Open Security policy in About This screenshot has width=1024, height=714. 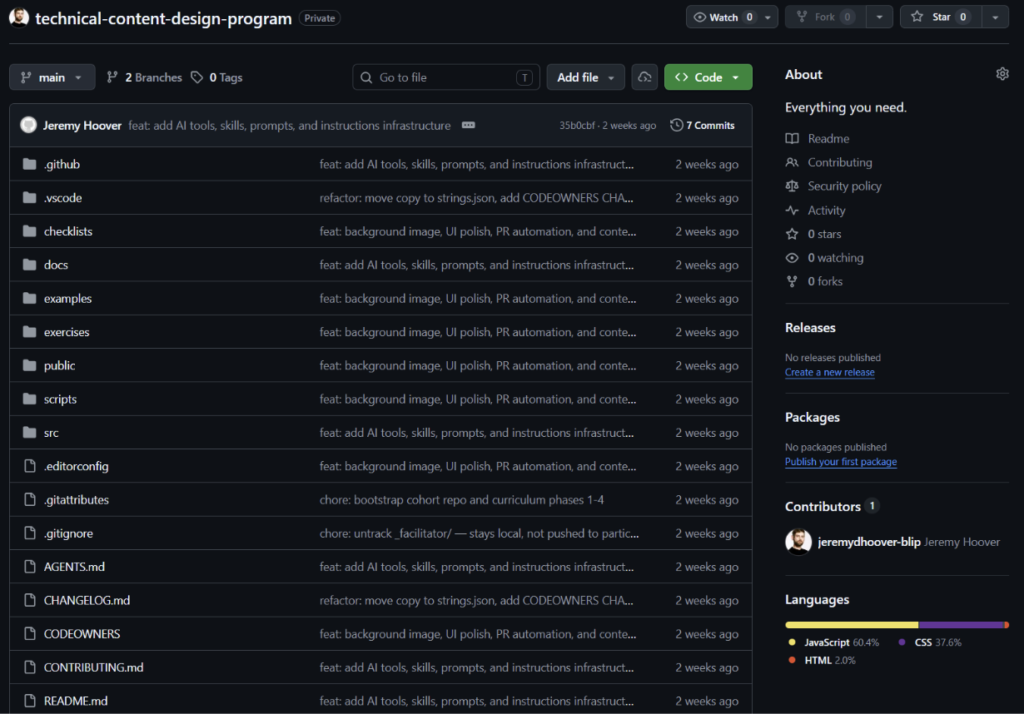coord(844,186)
